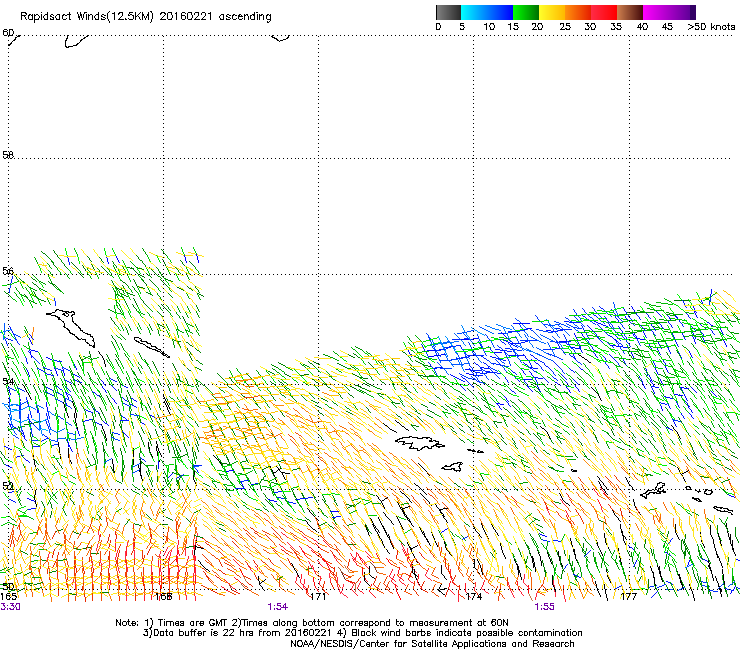
Task: Click the '>50 knots' legend label
Action: (711, 27)
